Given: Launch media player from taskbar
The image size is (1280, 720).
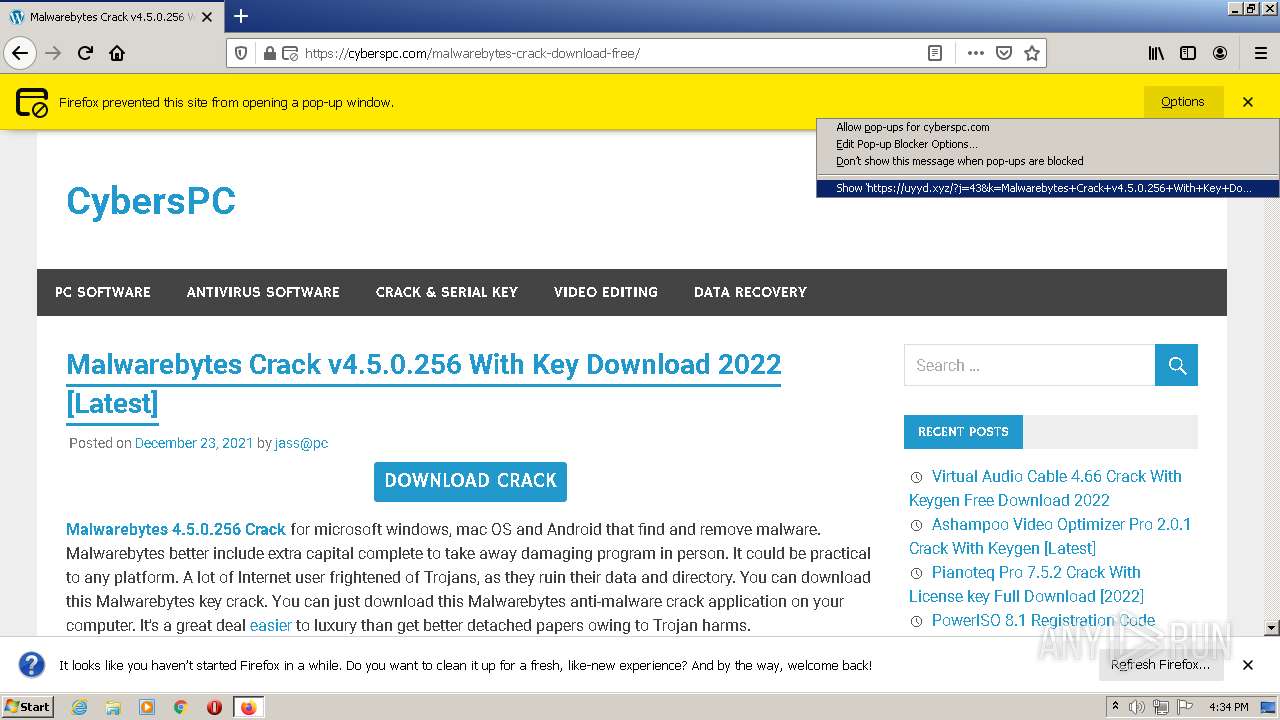Looking at the screenshot, I should click(147, 707).
